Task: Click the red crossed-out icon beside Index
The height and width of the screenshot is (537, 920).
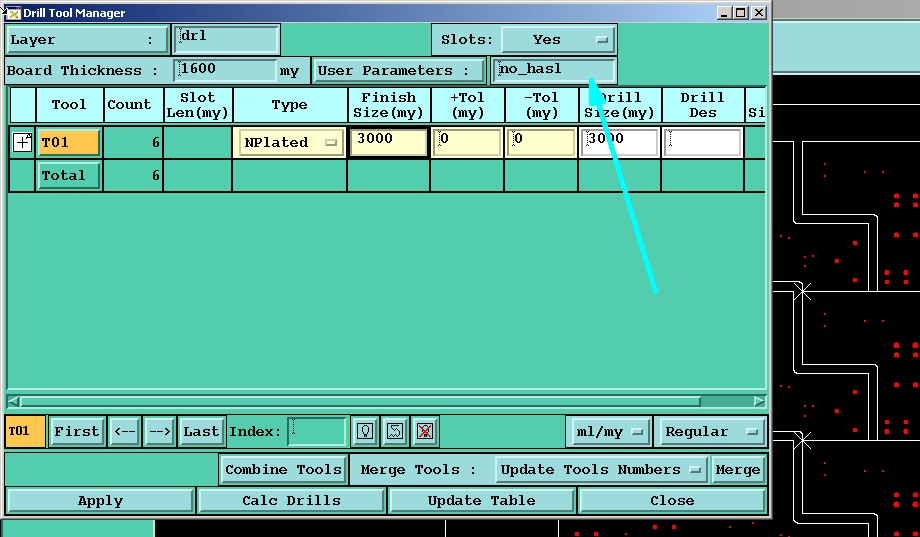Action: [x=425, y=431]
